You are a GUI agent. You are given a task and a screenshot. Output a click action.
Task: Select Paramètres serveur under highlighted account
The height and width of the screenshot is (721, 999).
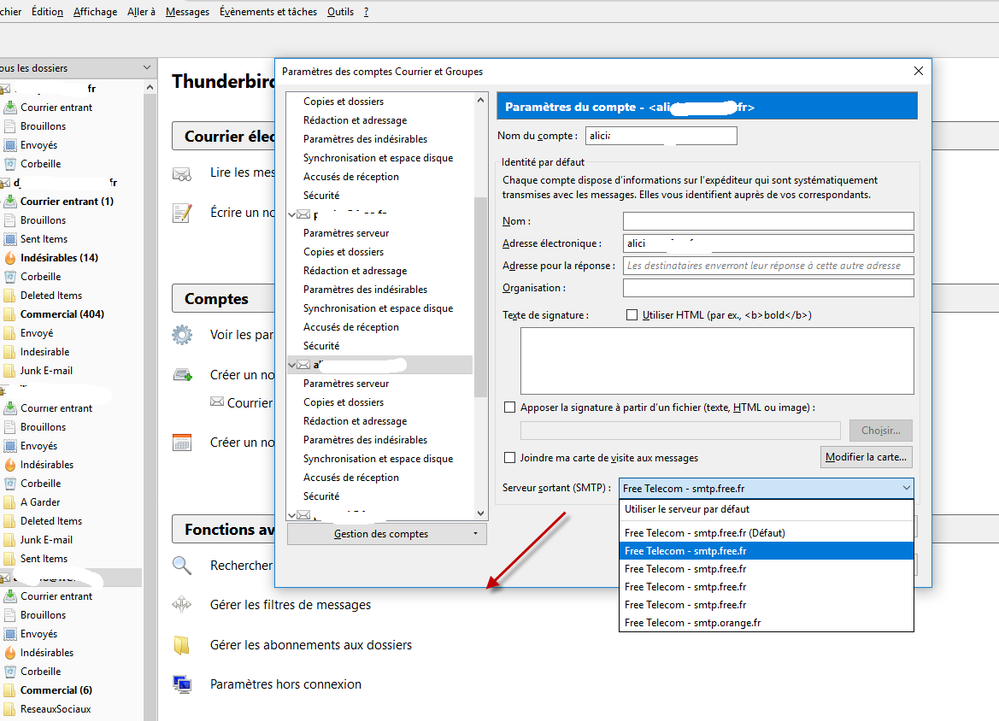(x=346, y=383)
